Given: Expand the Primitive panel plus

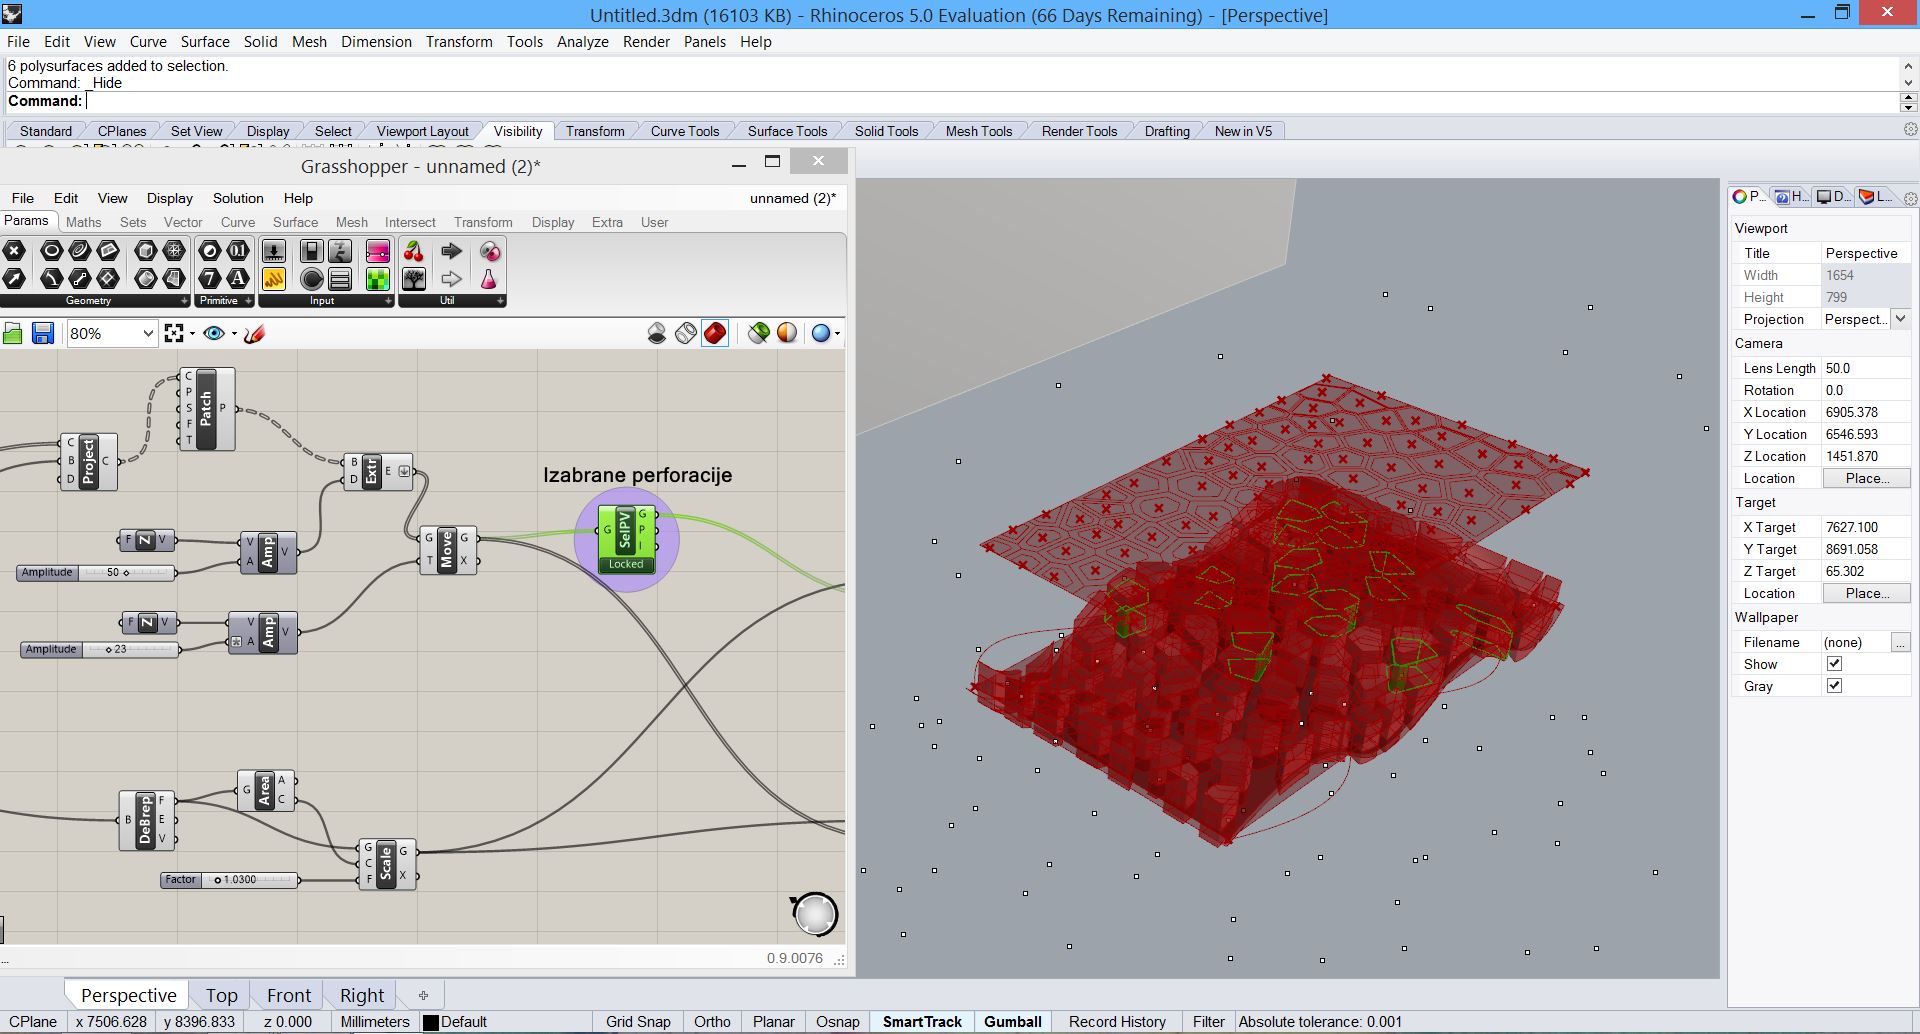Looking at the screenshot, I should point(248,301).
